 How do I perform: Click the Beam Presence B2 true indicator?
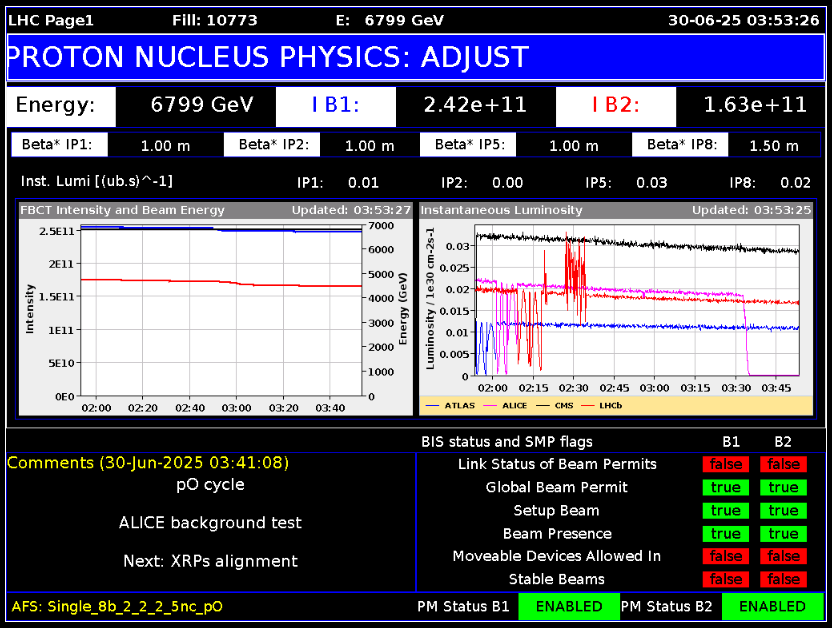coord(783,533)
